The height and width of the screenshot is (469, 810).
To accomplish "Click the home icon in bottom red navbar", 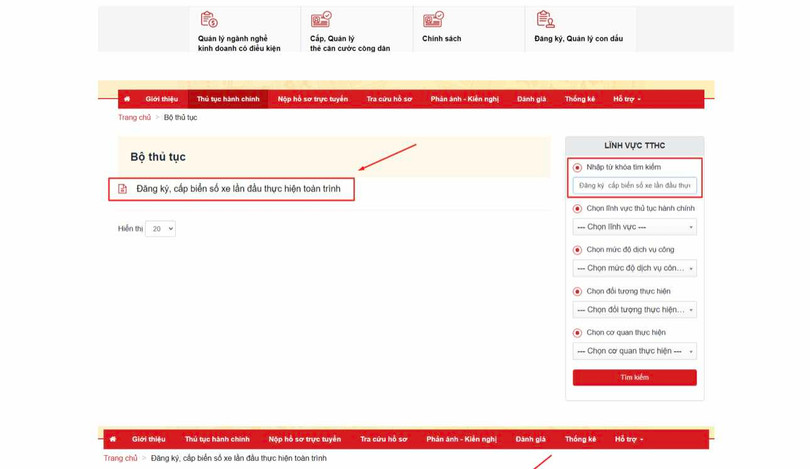I will [113, 439].
